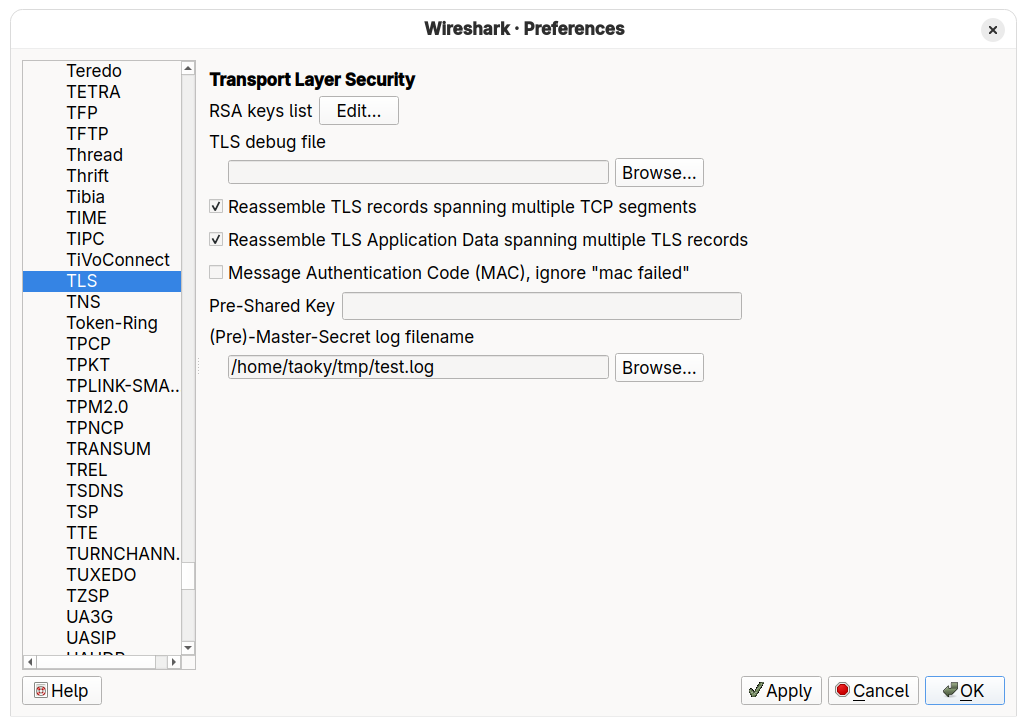1027x727 pixels.
Task: Open TPM2.0 protocol preferences
Action: coord(96,406)
